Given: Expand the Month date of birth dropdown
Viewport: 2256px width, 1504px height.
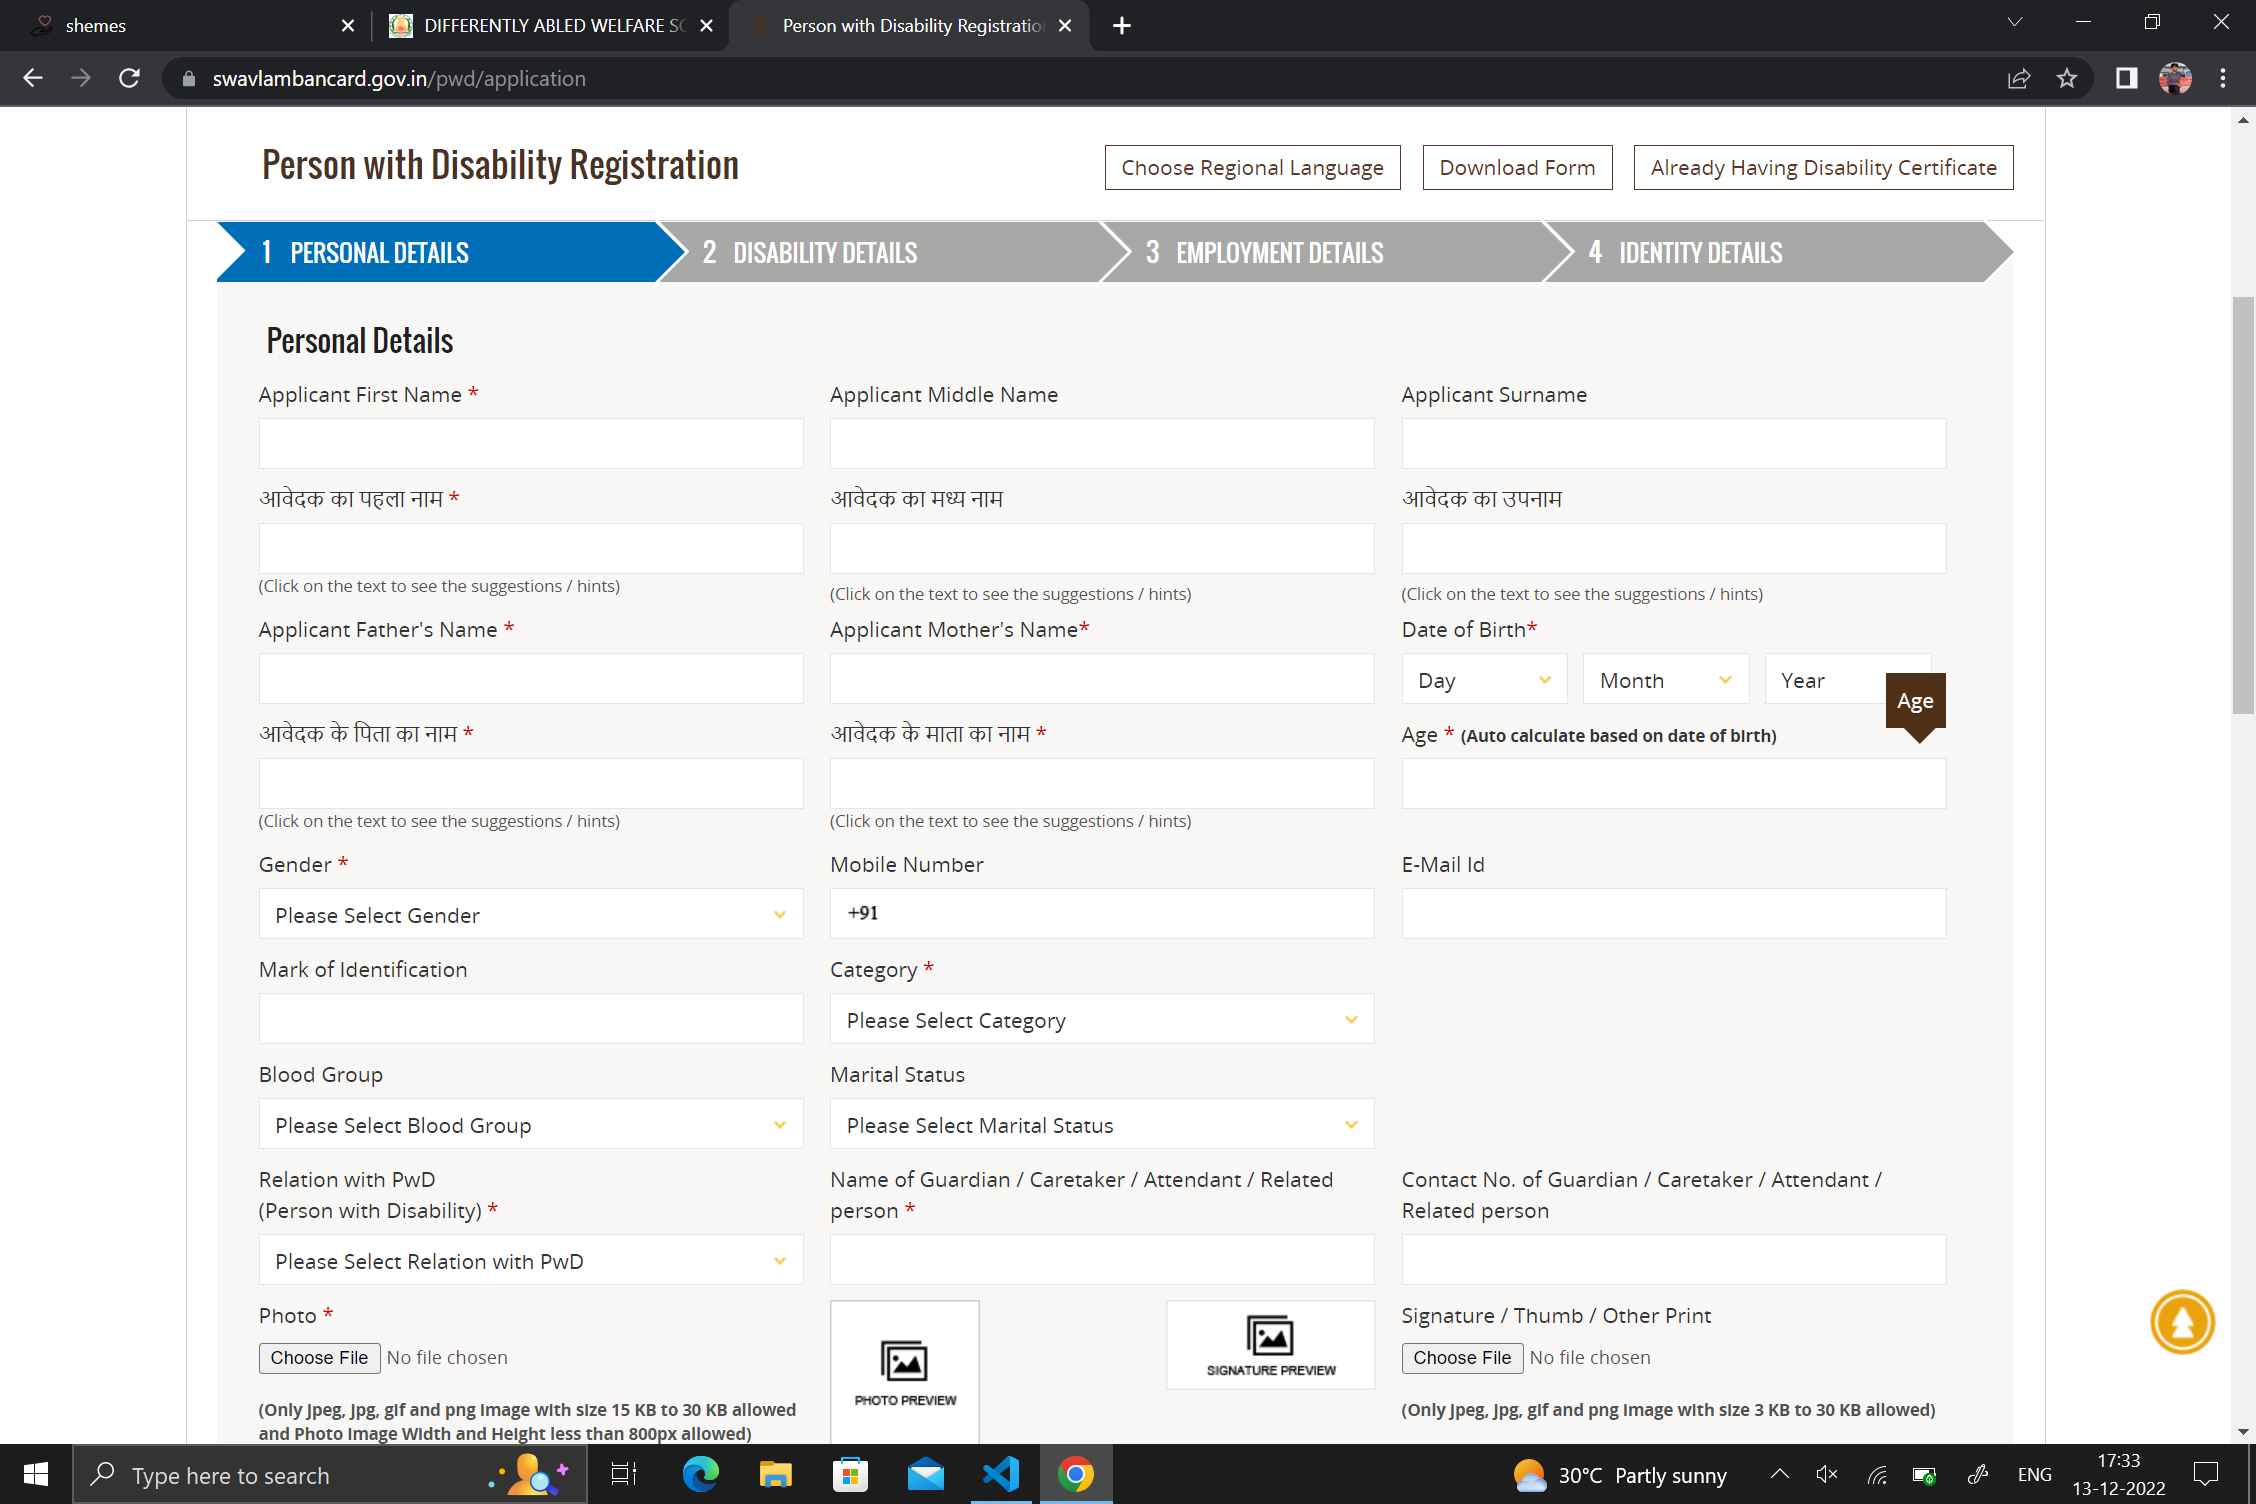Looking at the screenshot, I should pos(1665,680).
